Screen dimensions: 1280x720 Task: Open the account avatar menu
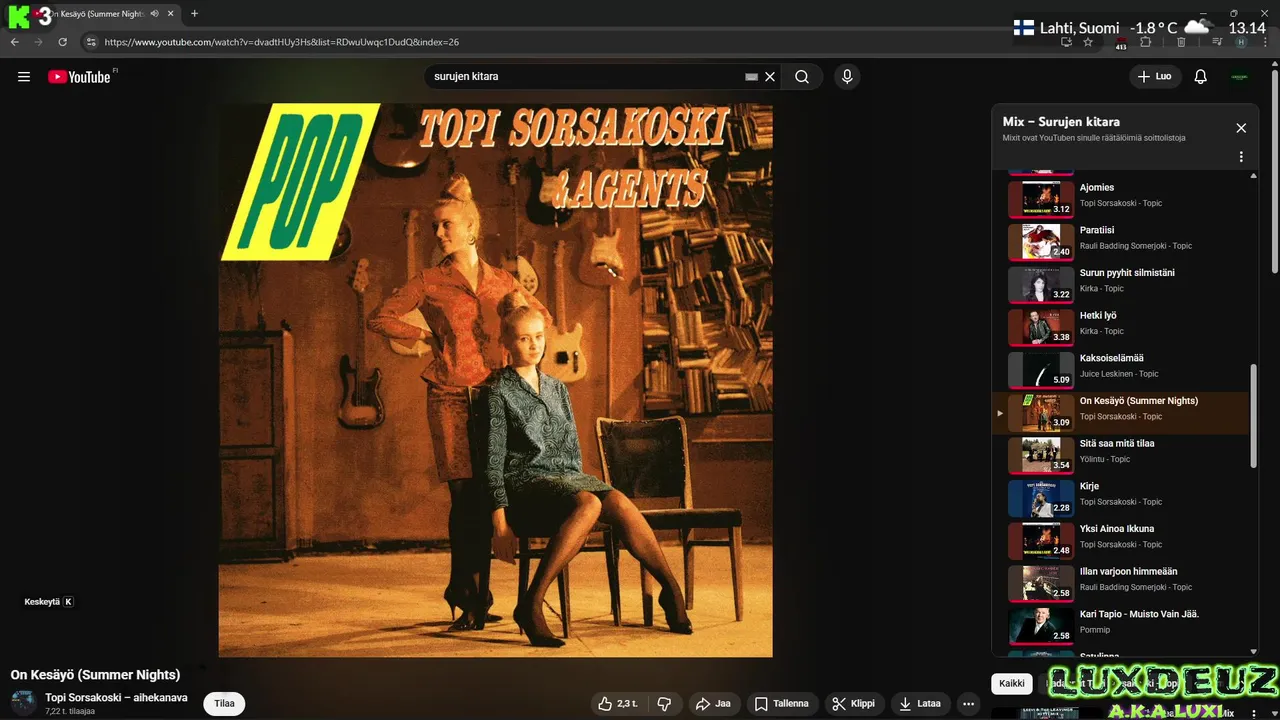1240,77
